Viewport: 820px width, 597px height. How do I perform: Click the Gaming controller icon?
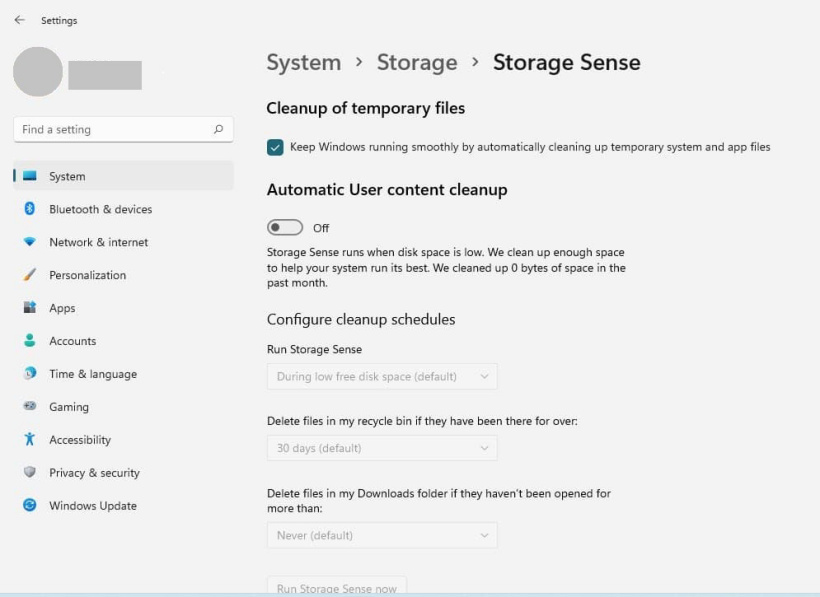coord(30,406)
